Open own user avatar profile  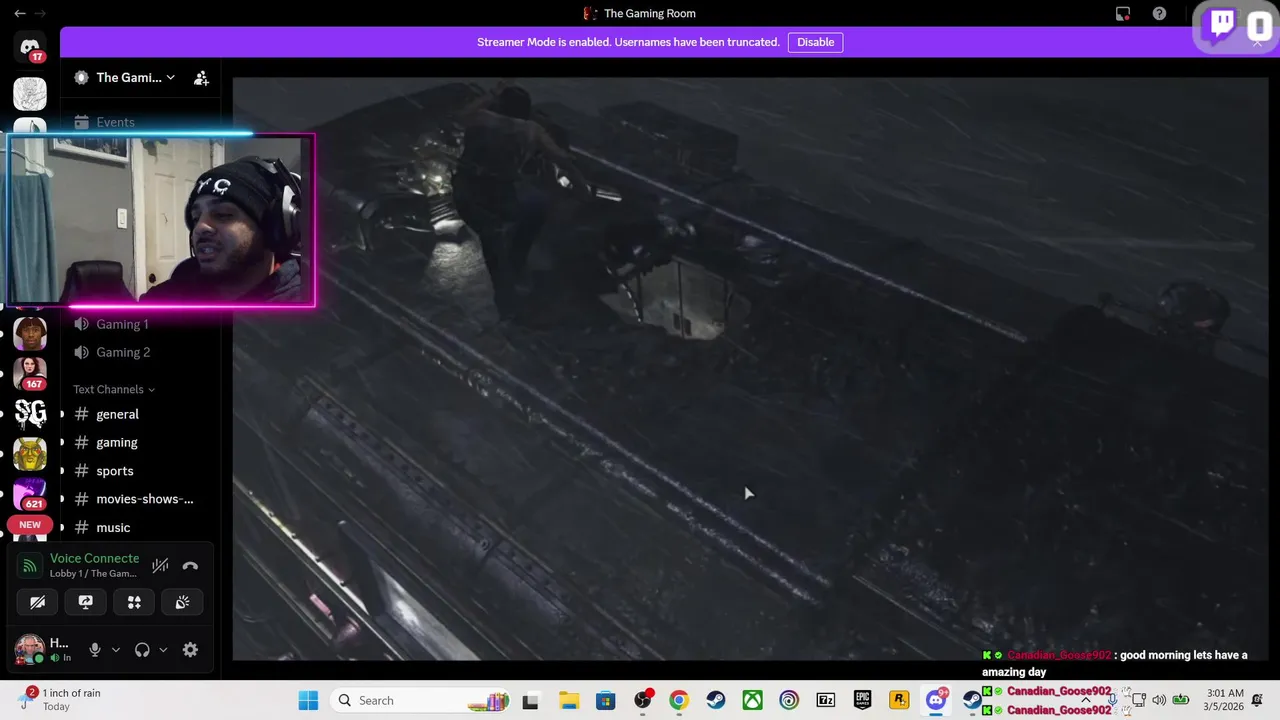point(29,649)
